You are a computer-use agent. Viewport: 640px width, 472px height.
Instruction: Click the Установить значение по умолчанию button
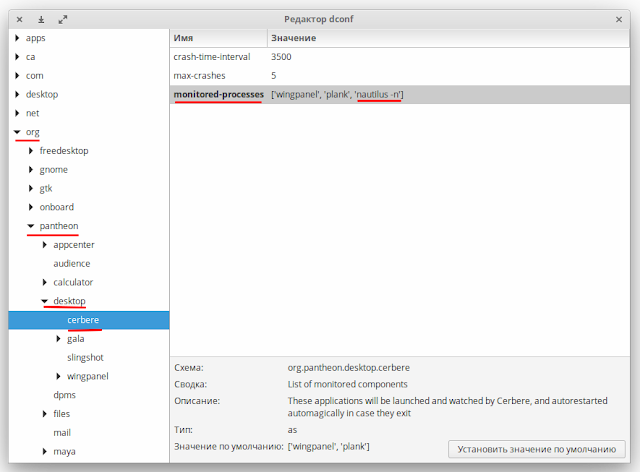click(537, 449)
